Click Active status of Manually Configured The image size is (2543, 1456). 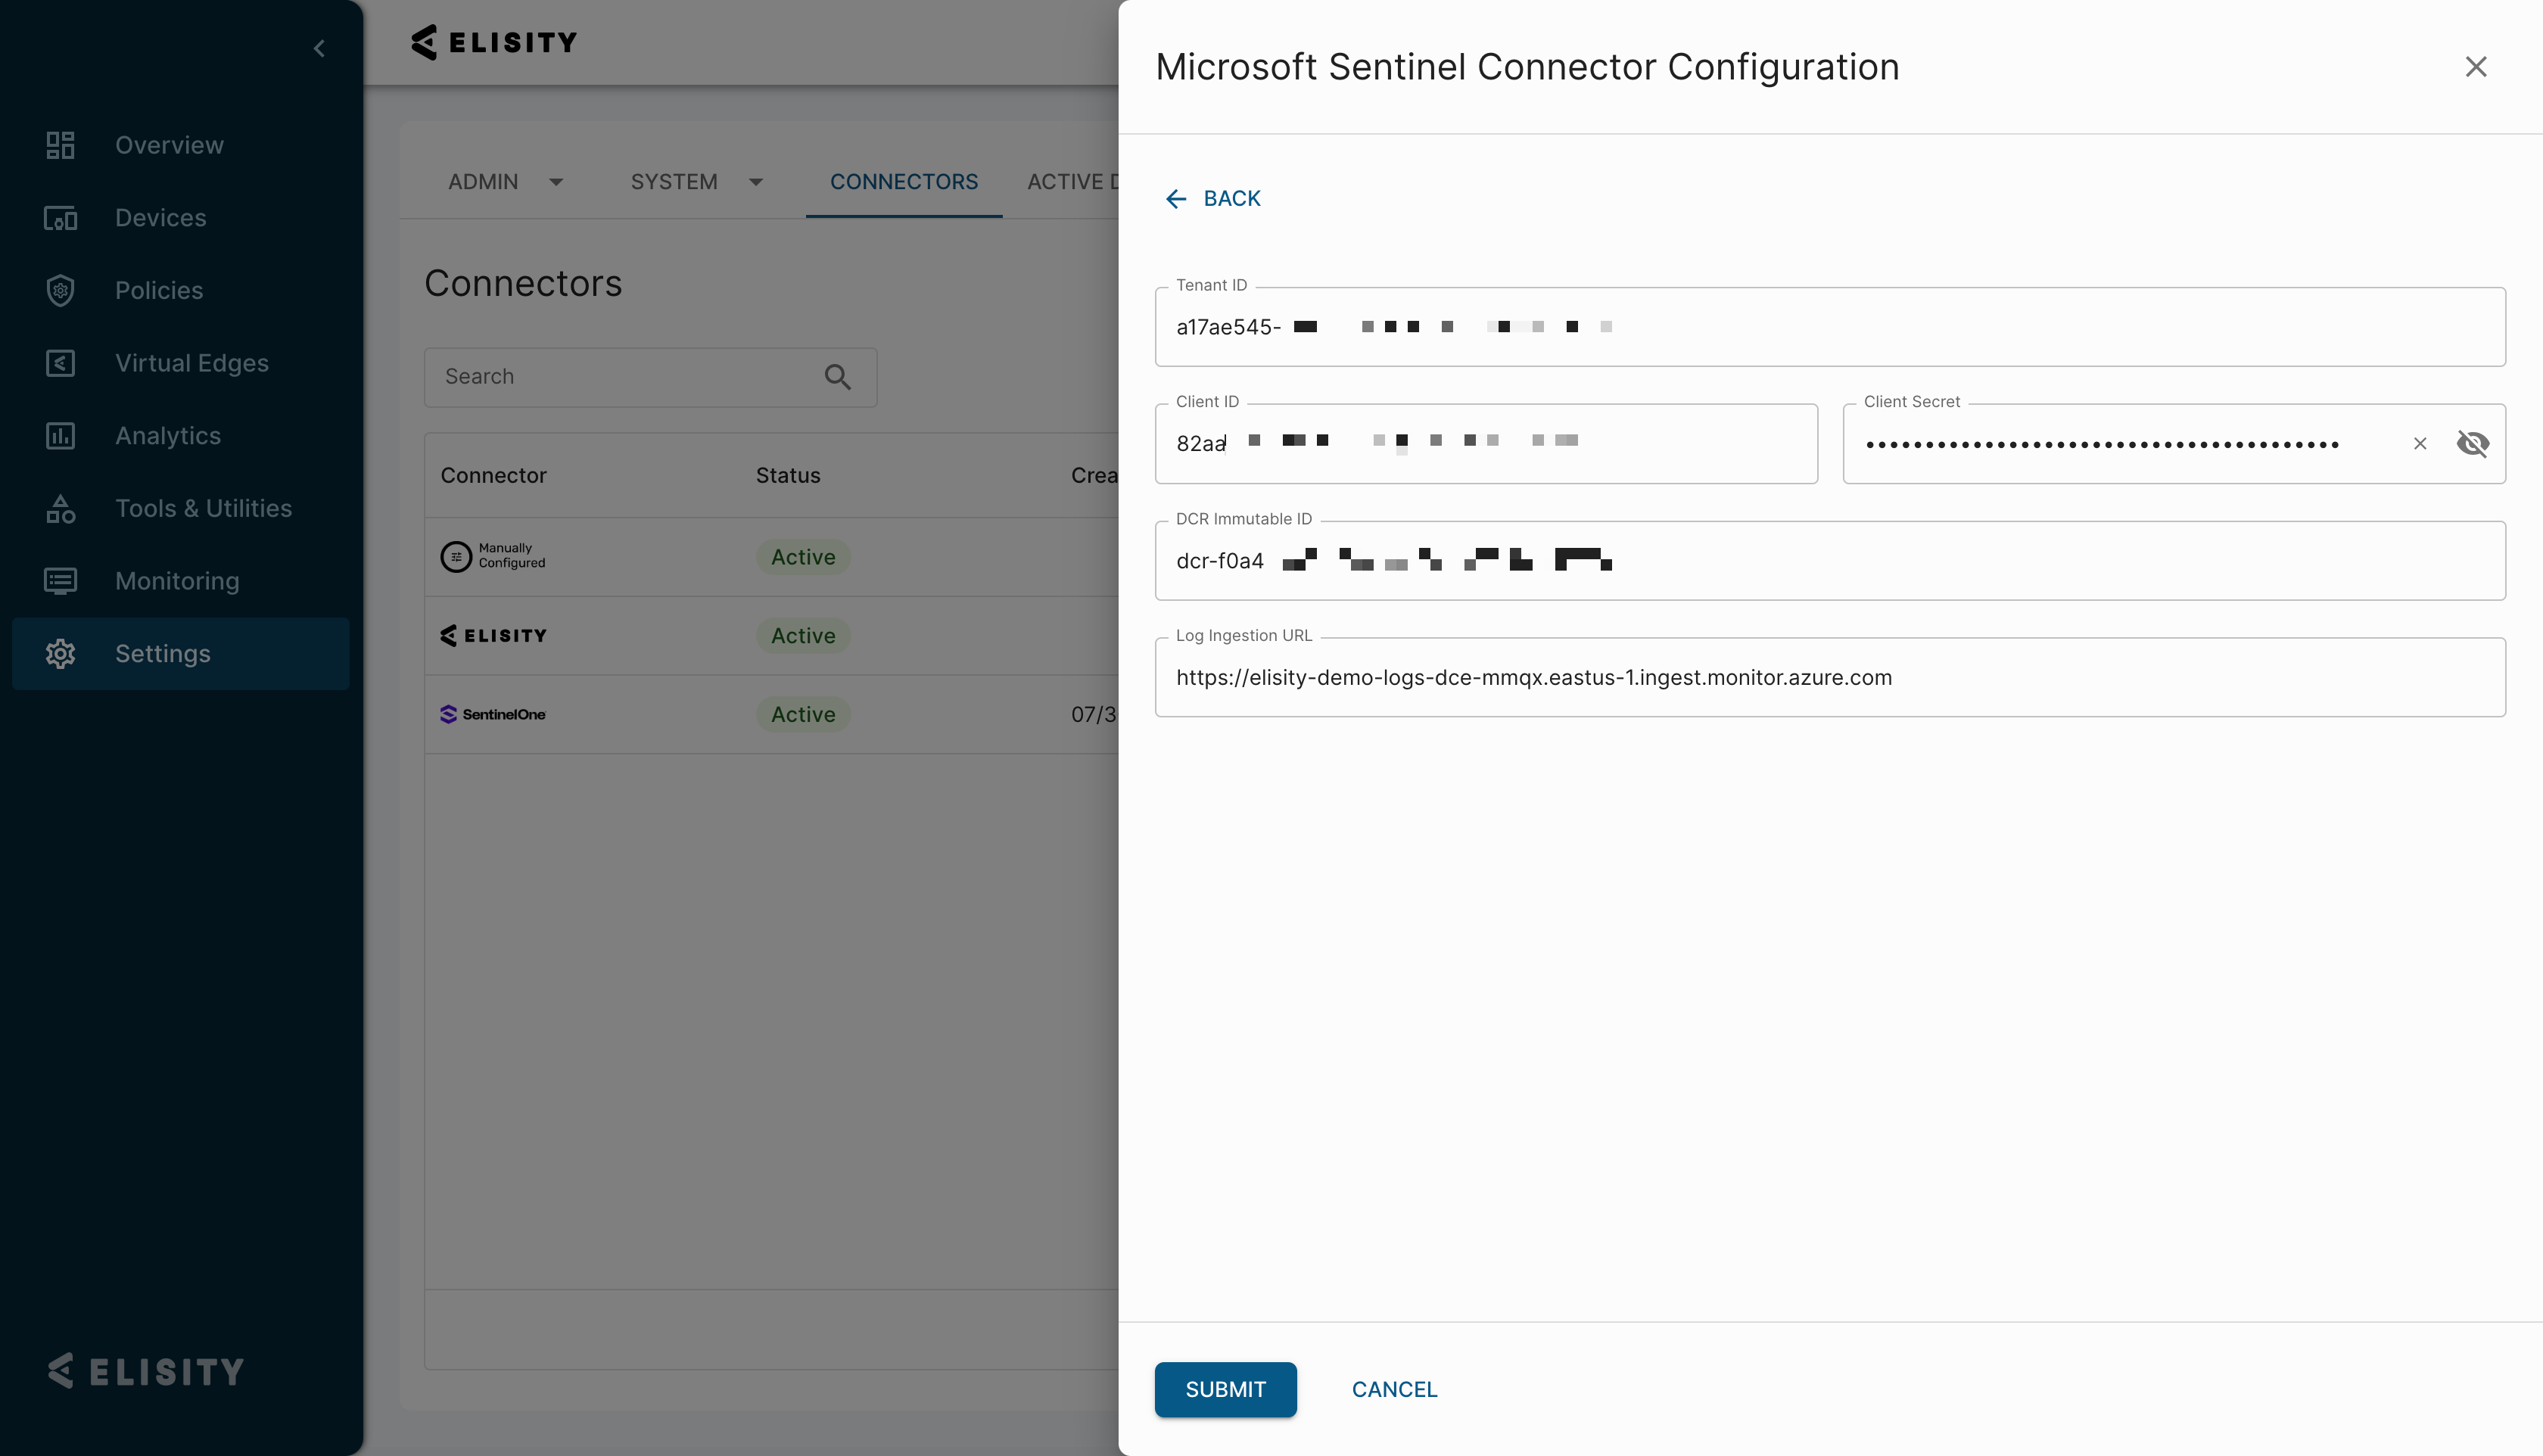click(x=803, y=557)
